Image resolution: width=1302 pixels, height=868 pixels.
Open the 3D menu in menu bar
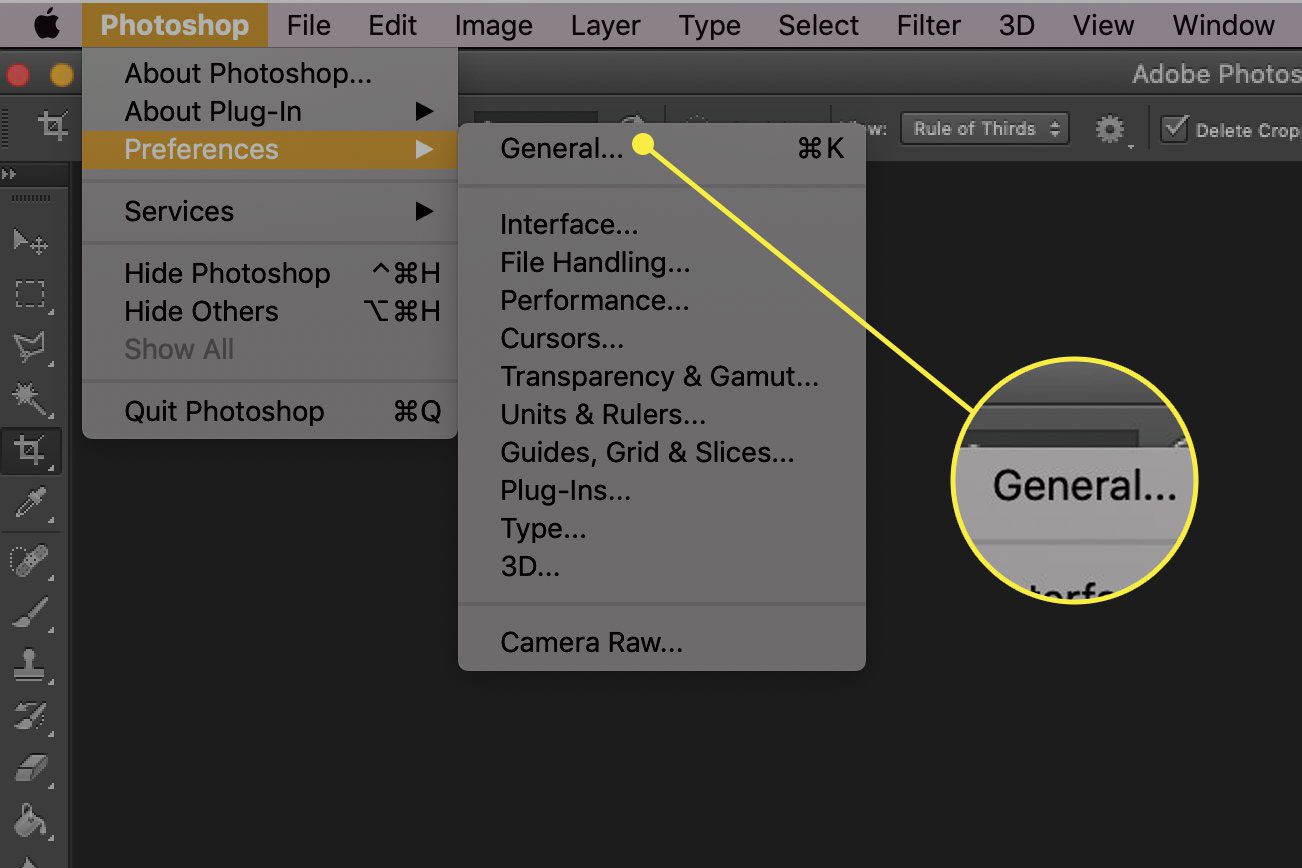[x=1017, y=25]
